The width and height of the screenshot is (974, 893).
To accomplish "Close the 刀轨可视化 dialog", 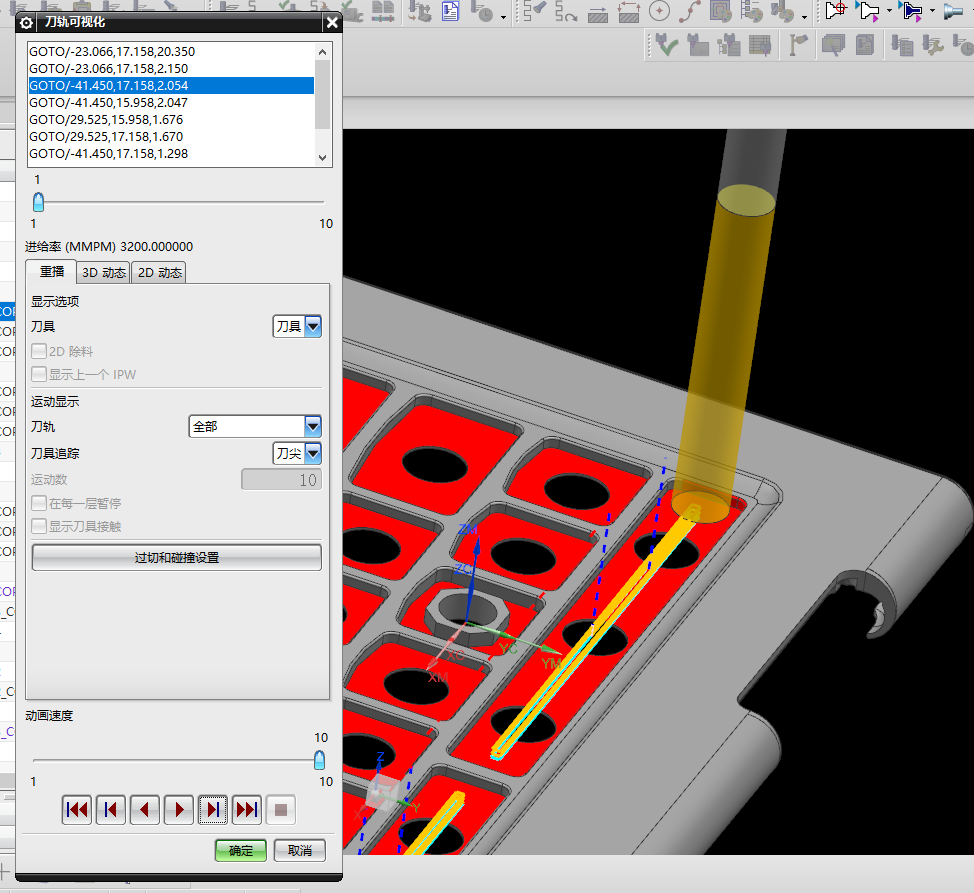I will [332, 23].
